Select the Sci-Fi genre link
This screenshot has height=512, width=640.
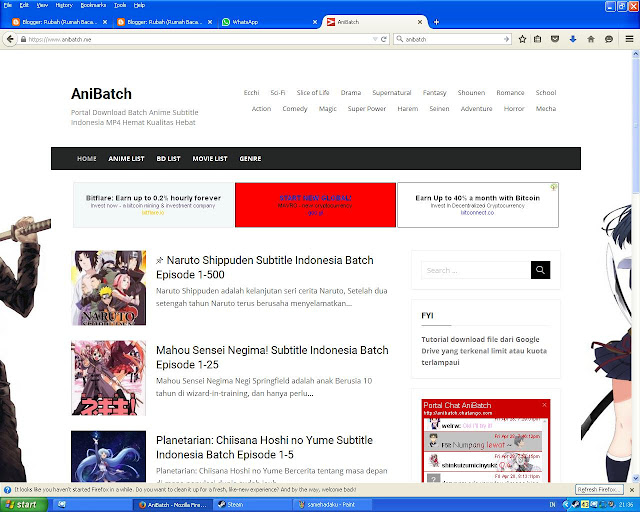click(x=278, y=93)
